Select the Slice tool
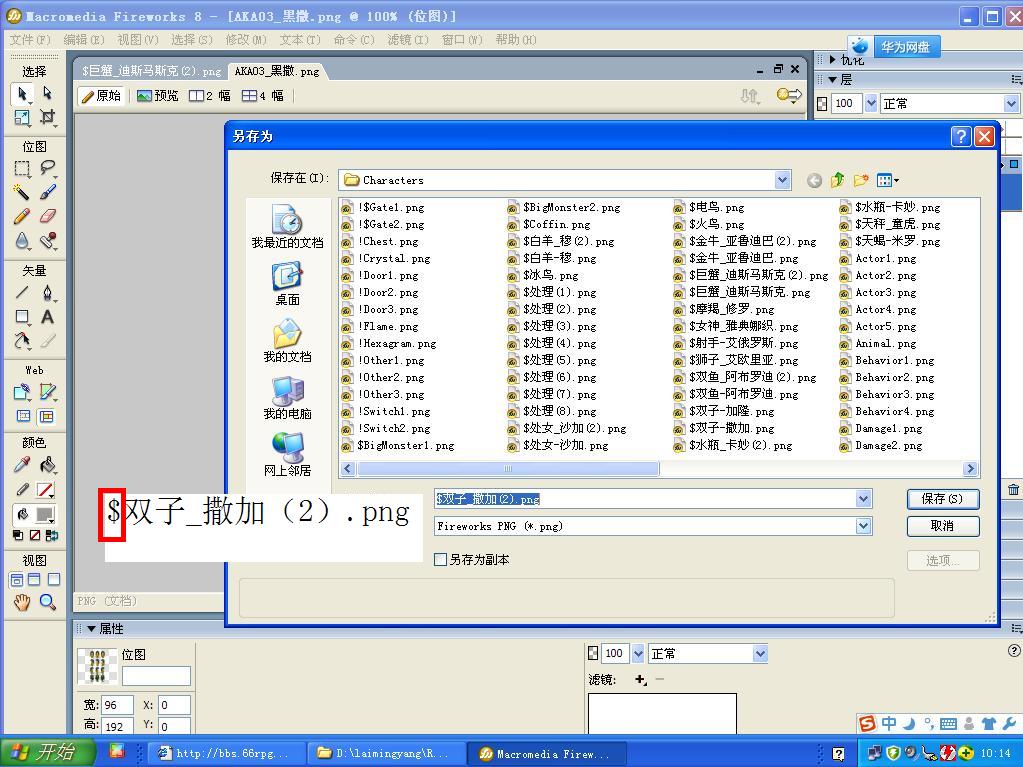The image size is (1023, 767). pos(47,392)
